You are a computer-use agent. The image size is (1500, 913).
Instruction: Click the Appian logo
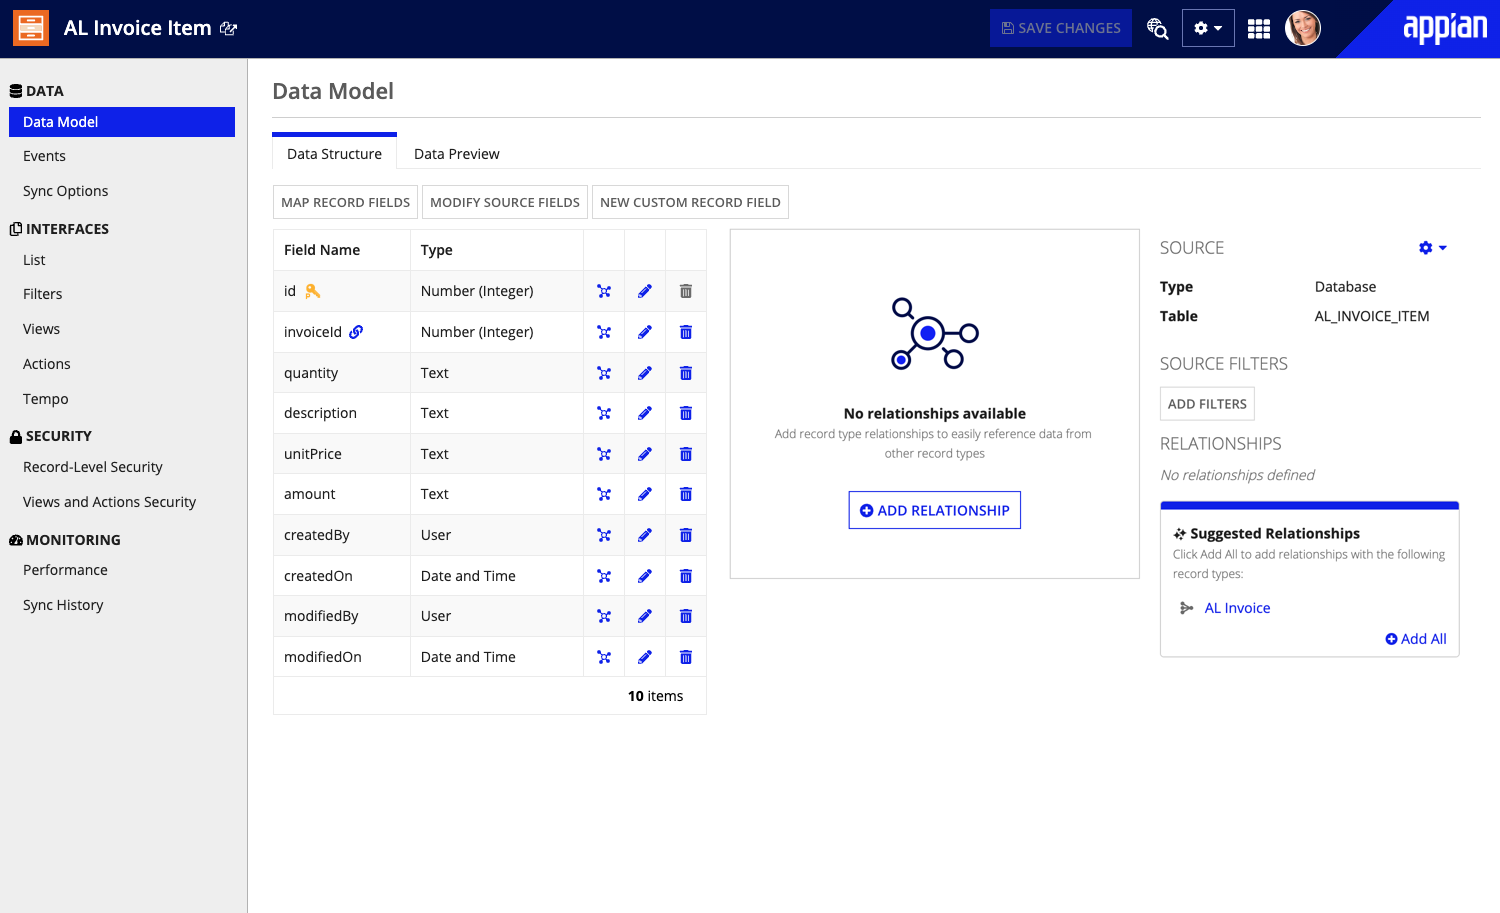(x=1445, y=28)
